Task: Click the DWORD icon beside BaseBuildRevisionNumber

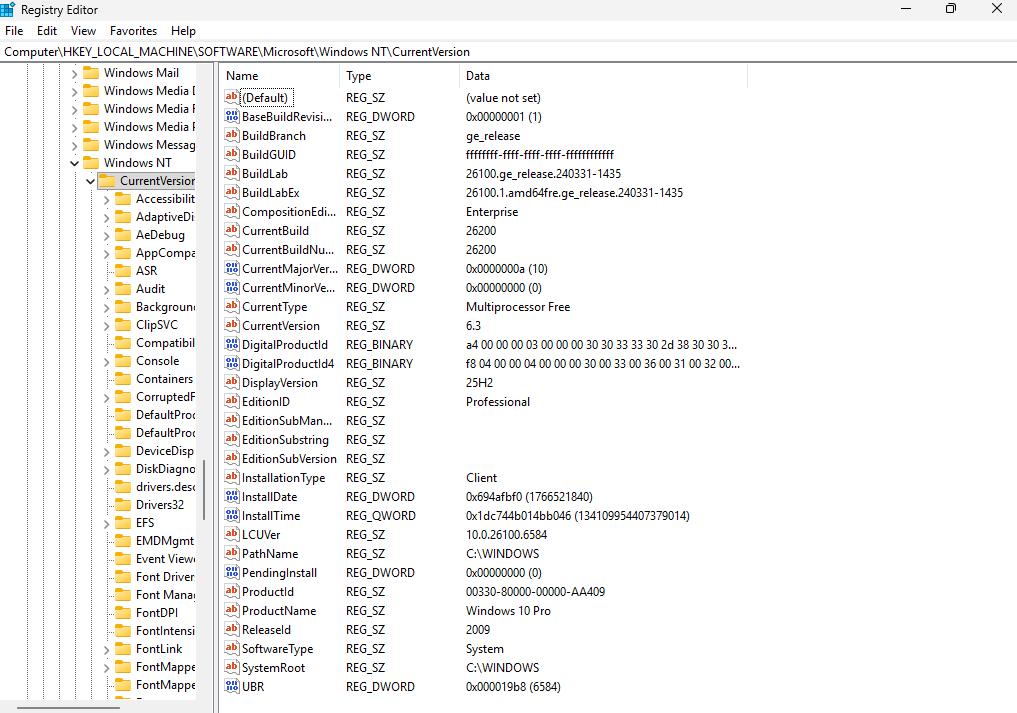Action: tap(232, 116)
